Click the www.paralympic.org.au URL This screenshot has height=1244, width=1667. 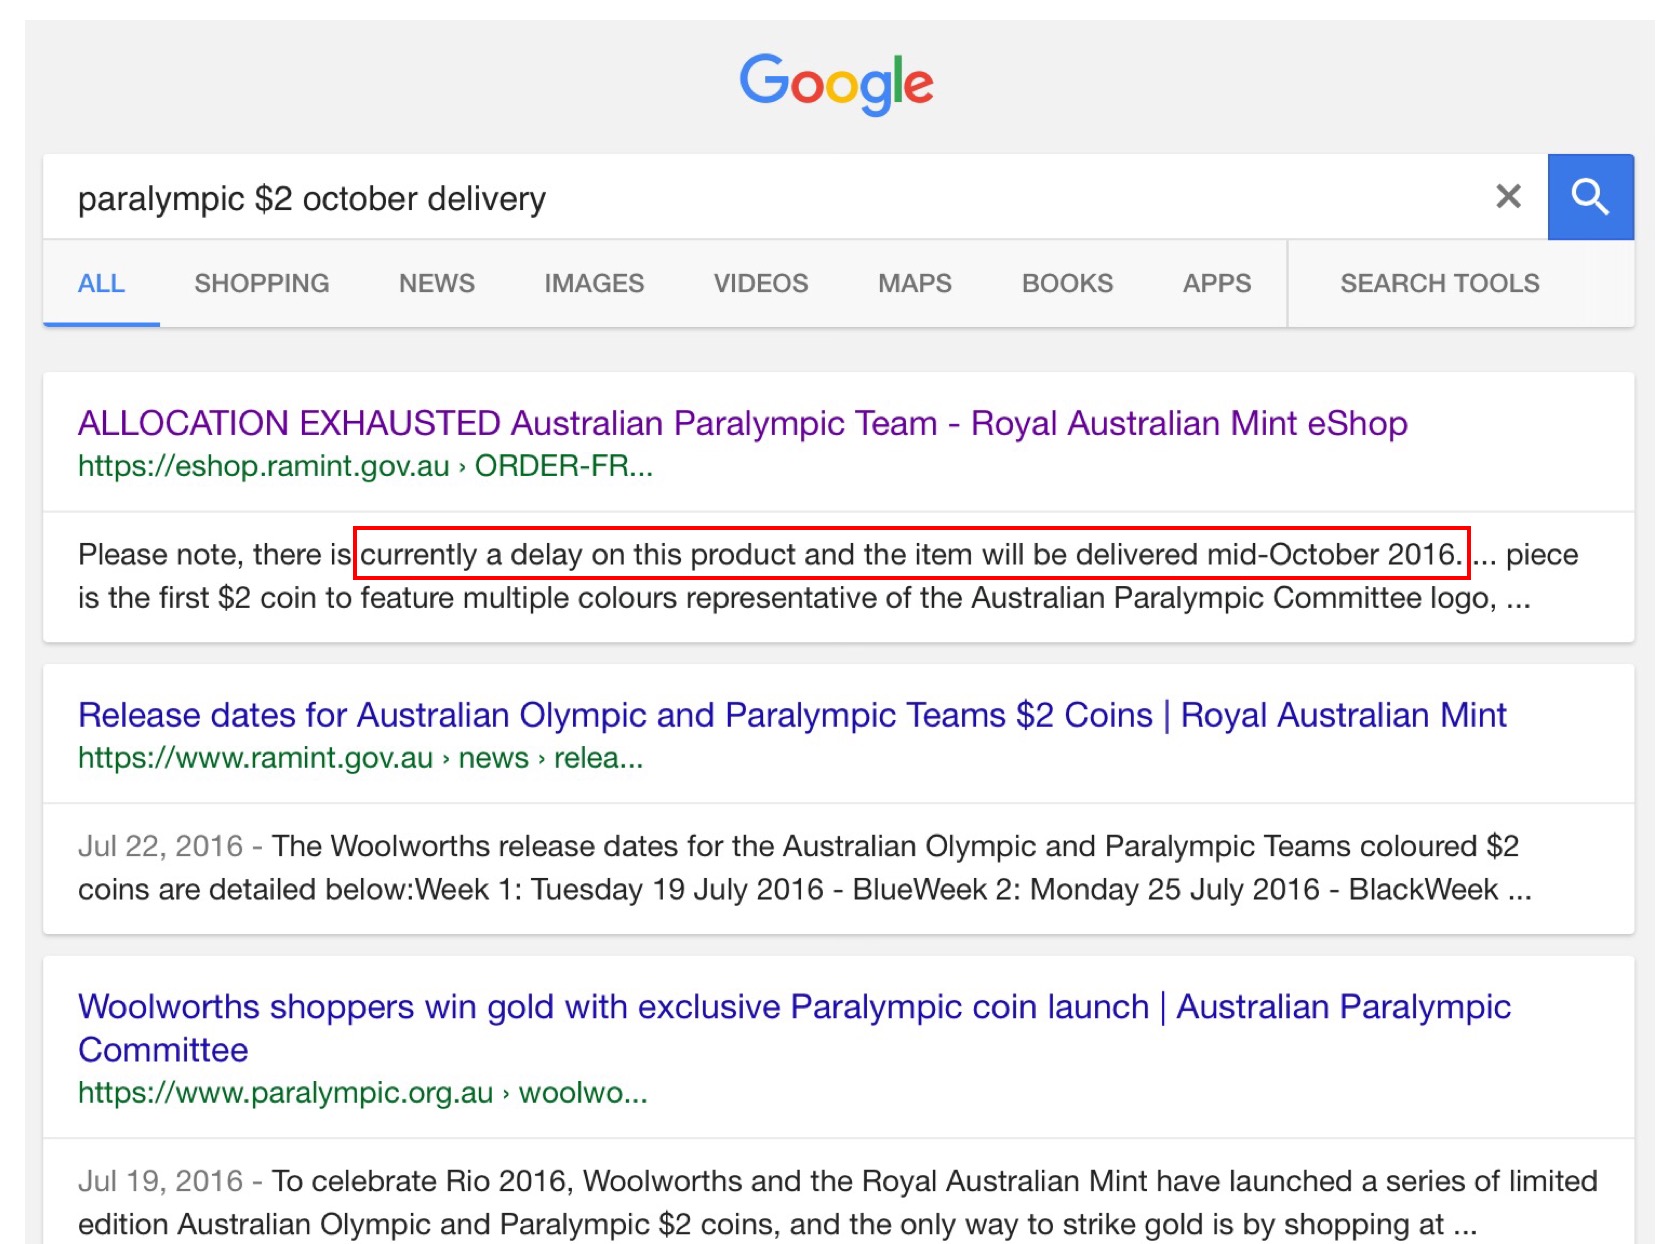(x=363, y=1093)
